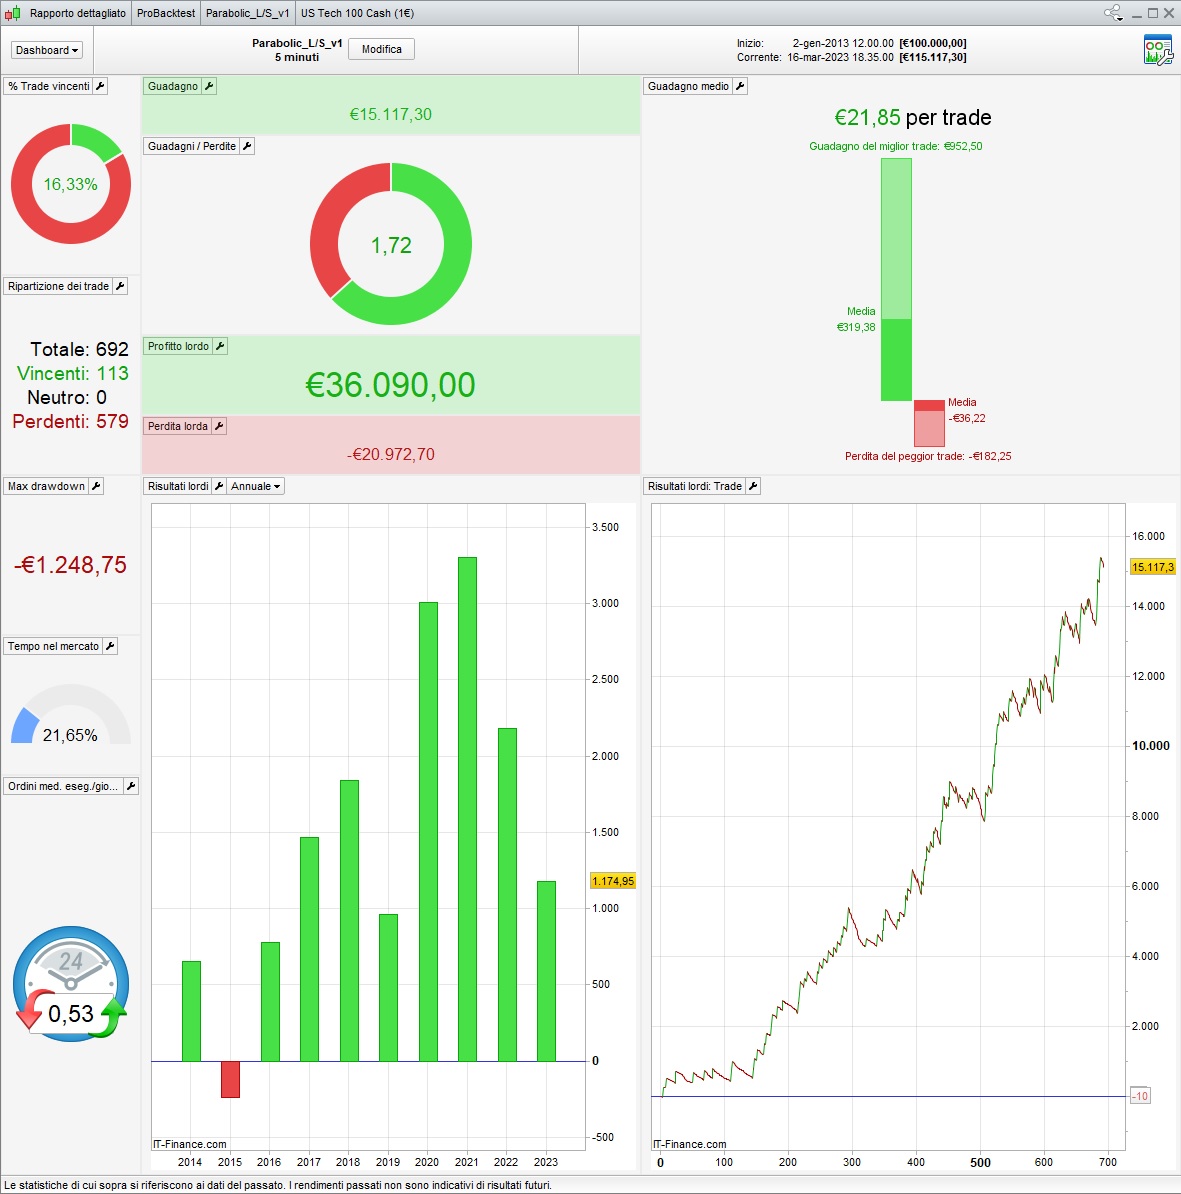Open wrench settings for Tempo nel mercato
The width and height of the screenshot is (1181, 1194).
click(110, 646)
